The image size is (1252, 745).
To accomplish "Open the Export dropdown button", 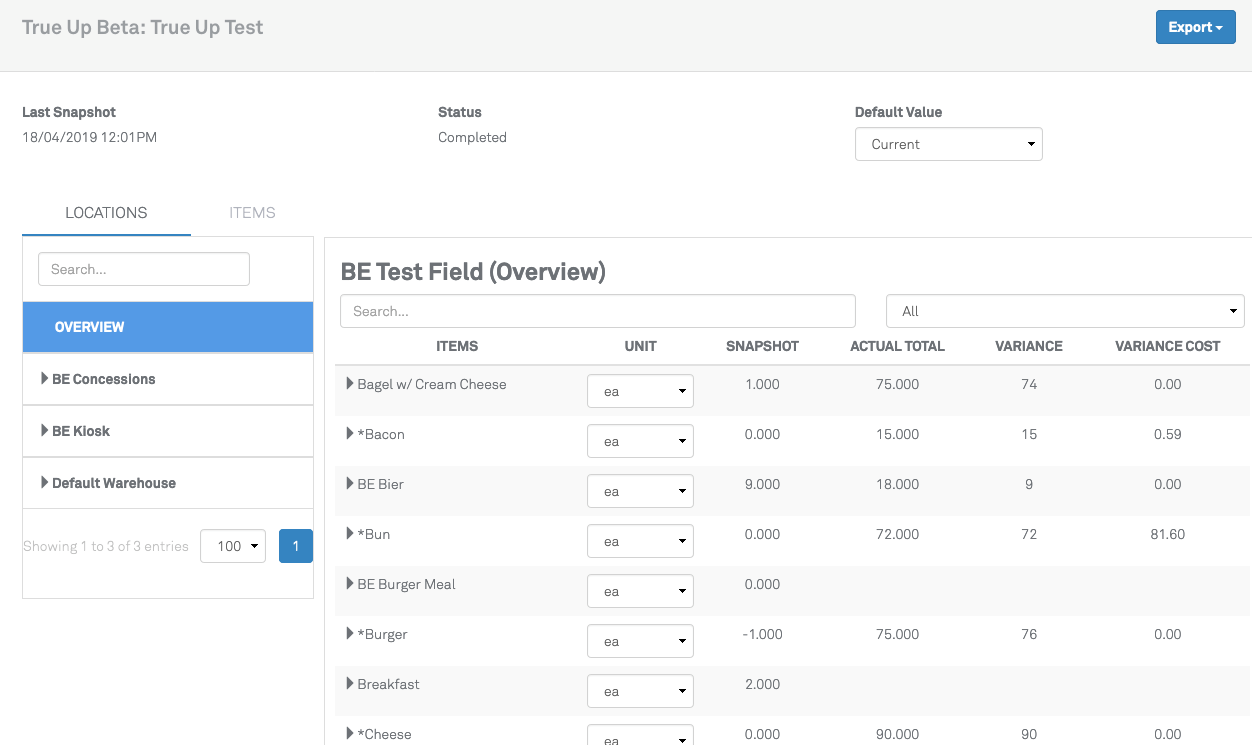I will click(1195, 27).
